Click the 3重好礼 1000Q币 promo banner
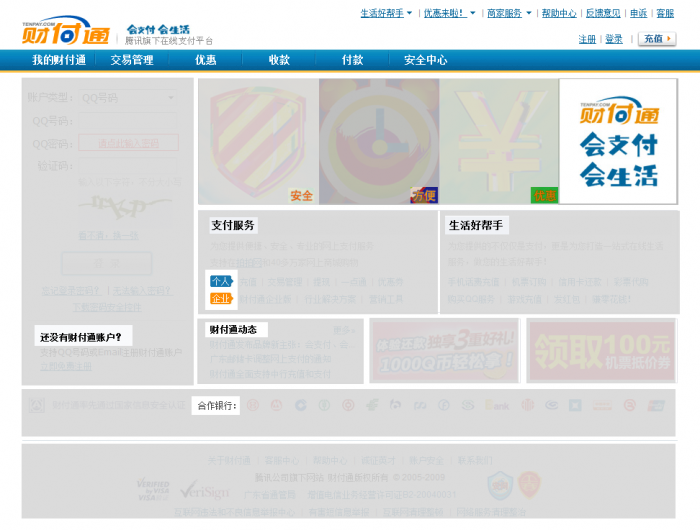This screenshot has width=700, height=530. [x=444, y=351]
